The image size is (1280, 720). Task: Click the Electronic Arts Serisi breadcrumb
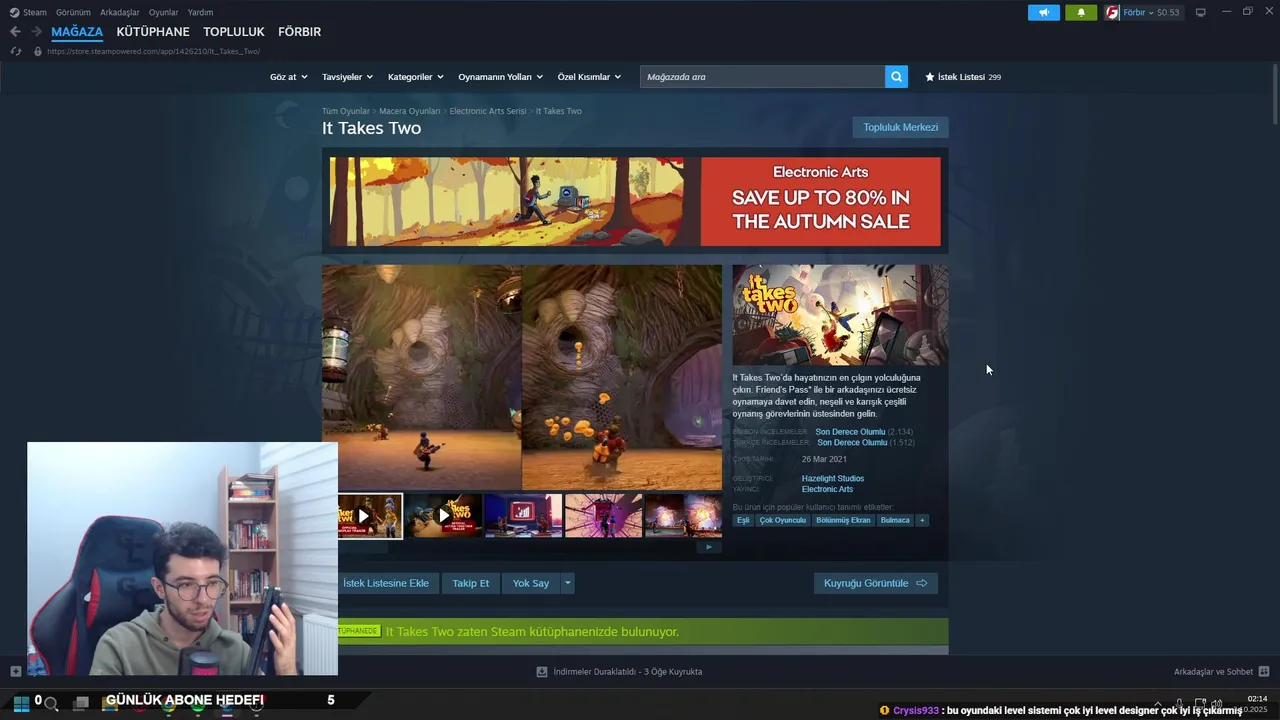pyautogui.click(x=487, y=111)
